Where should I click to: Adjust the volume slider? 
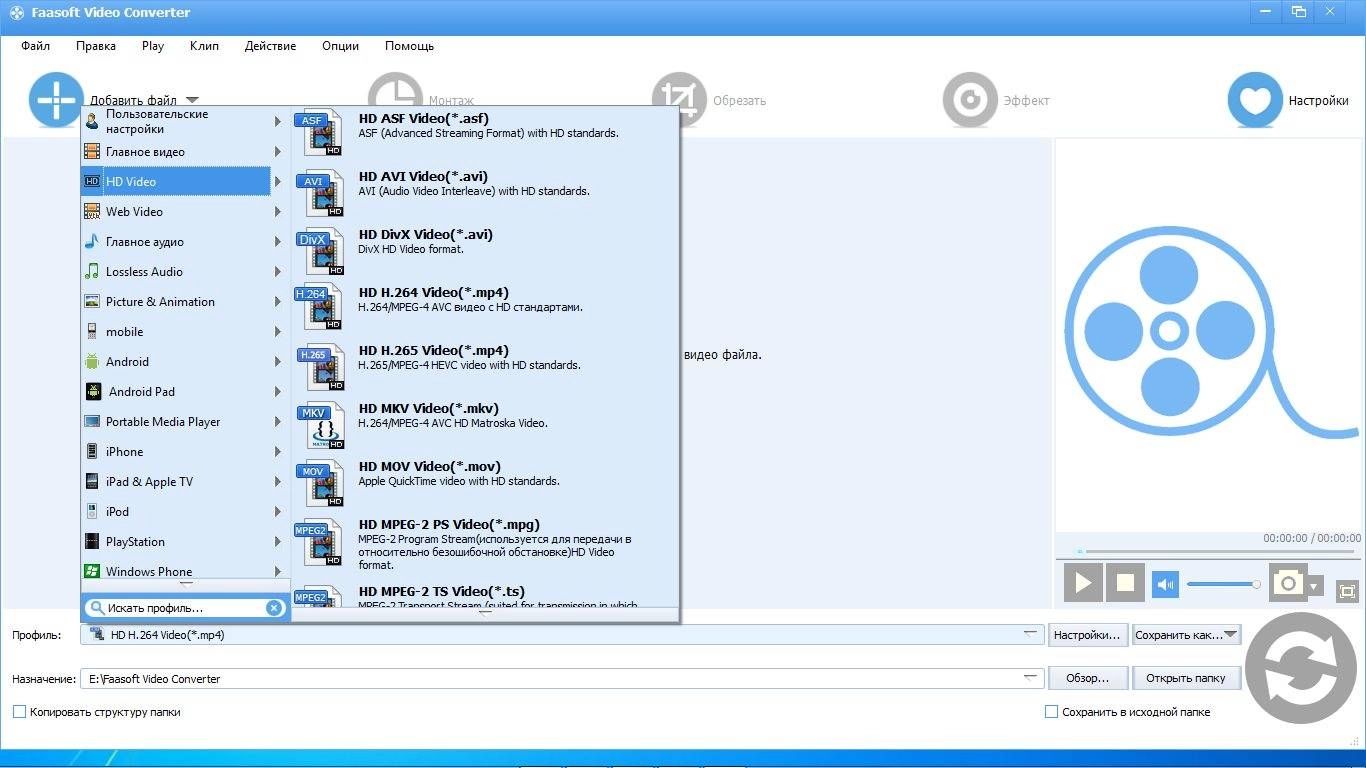1223,584
